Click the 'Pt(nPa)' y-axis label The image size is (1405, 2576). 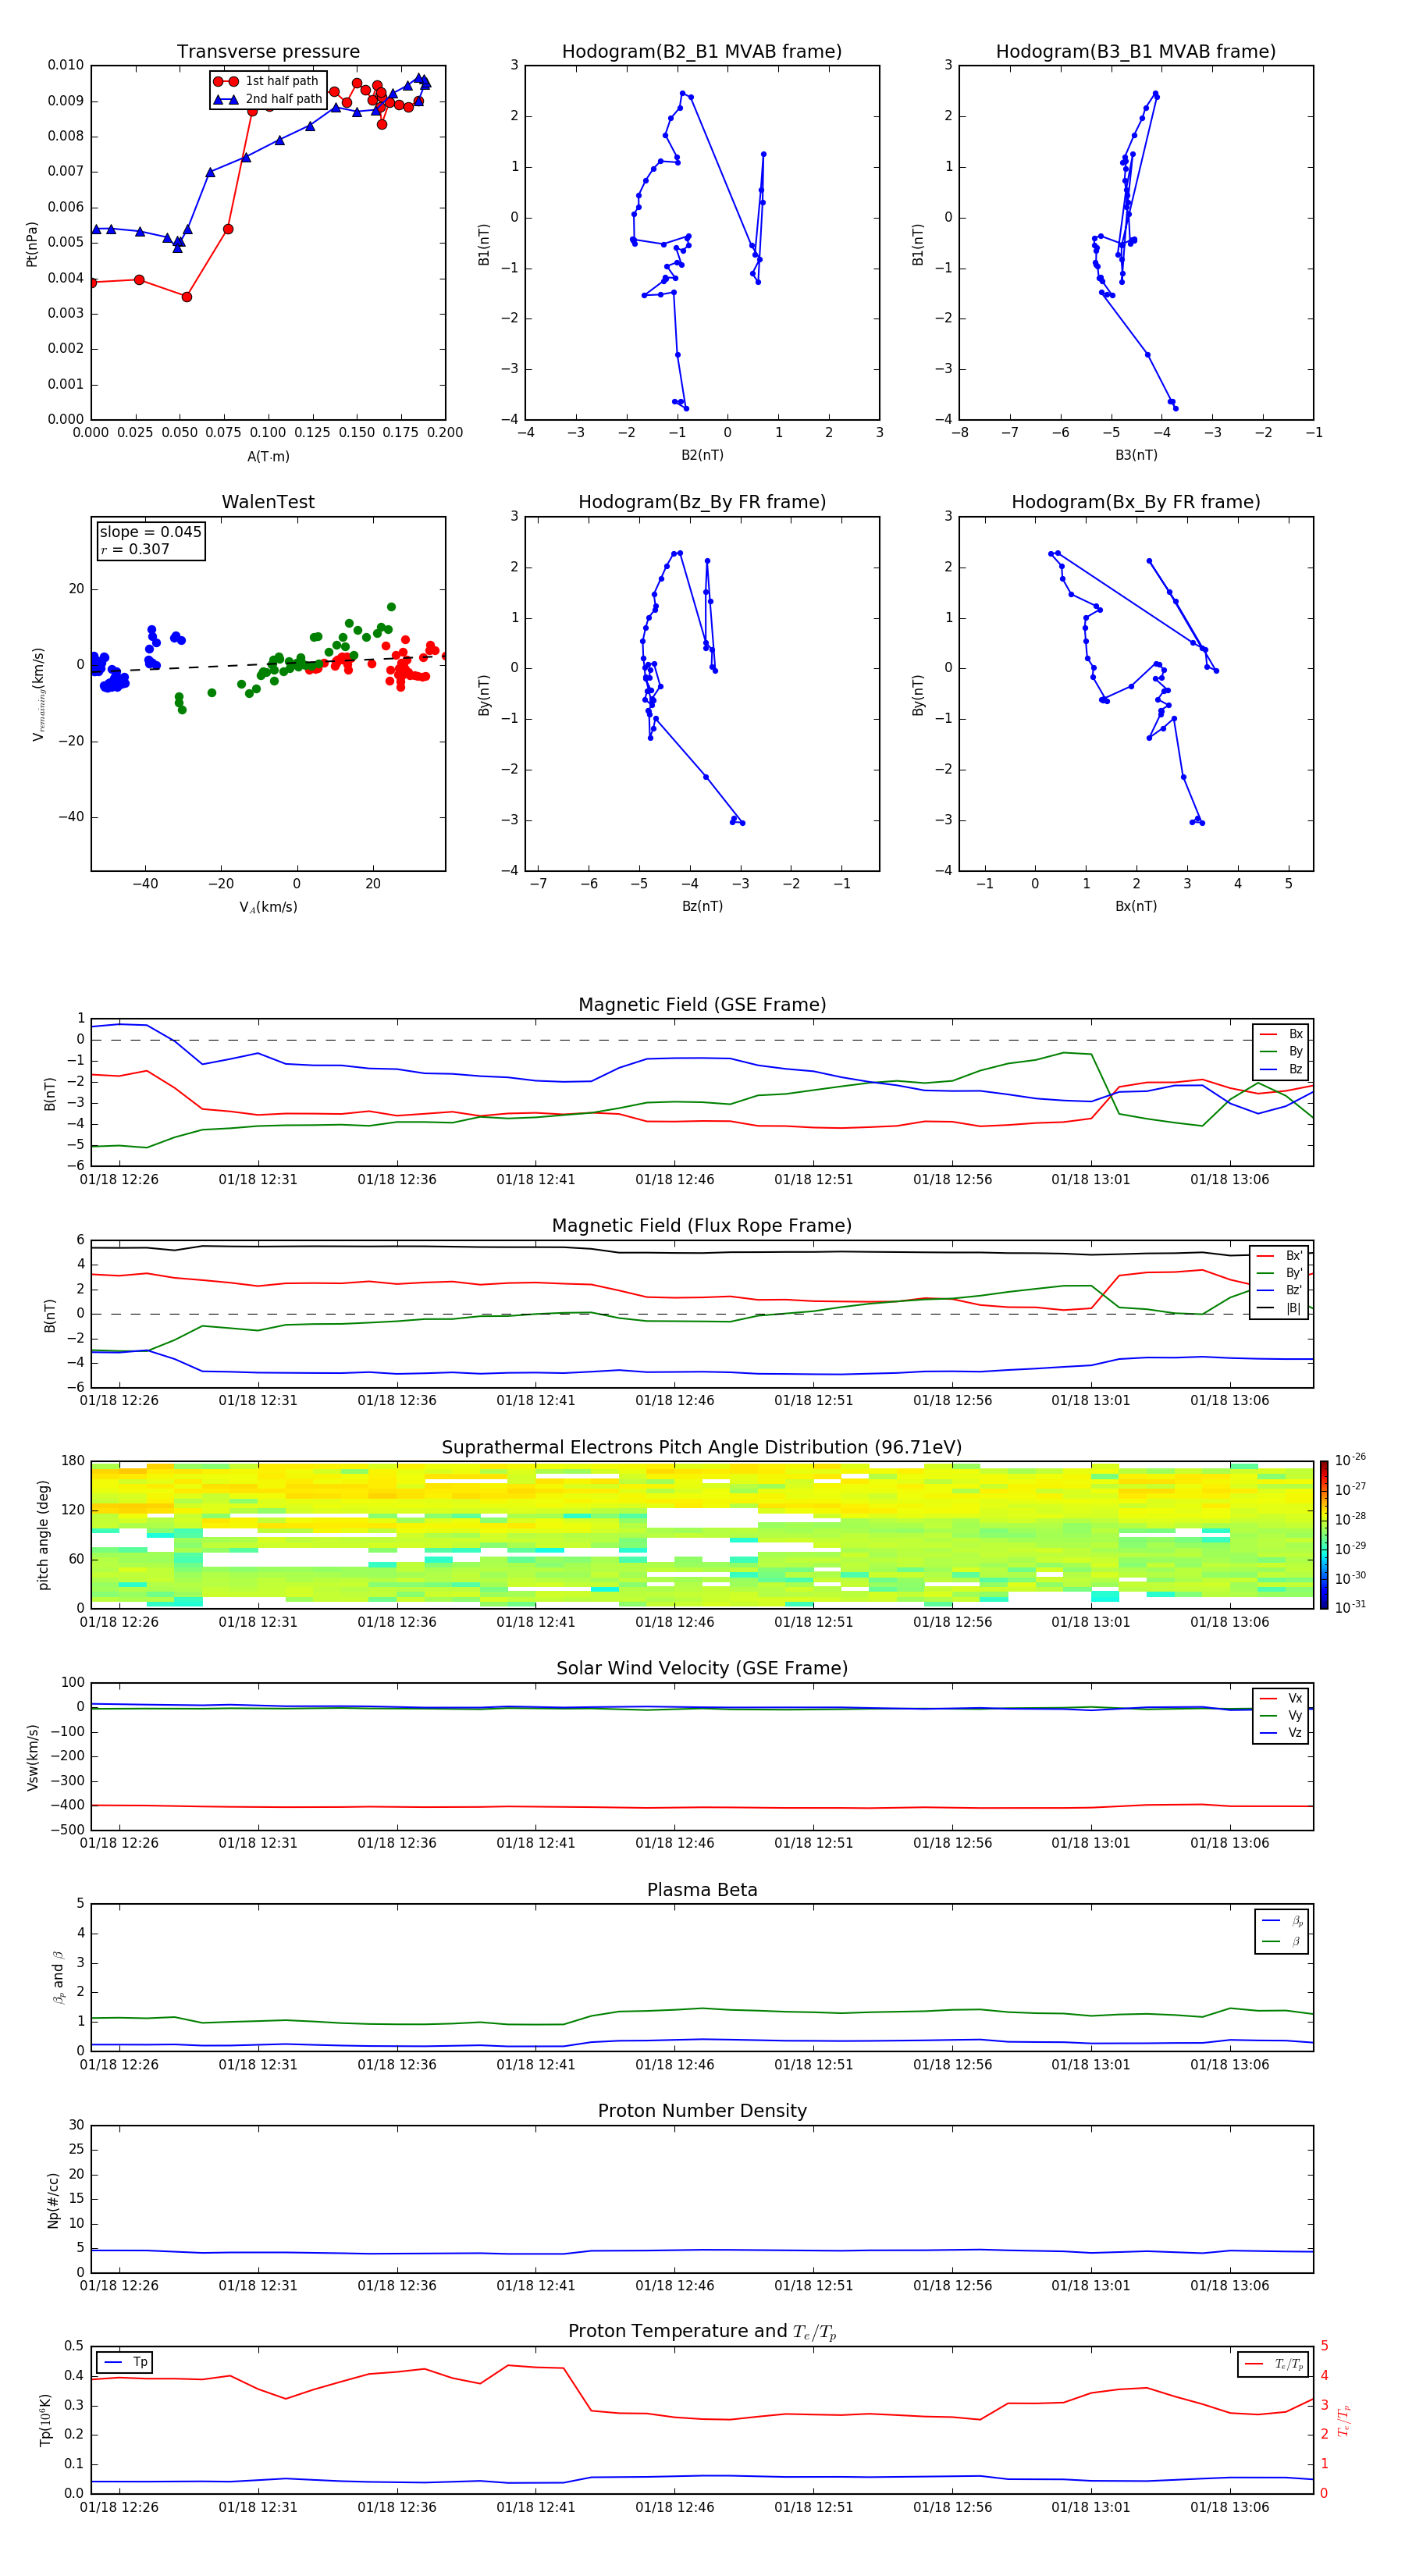32,243
